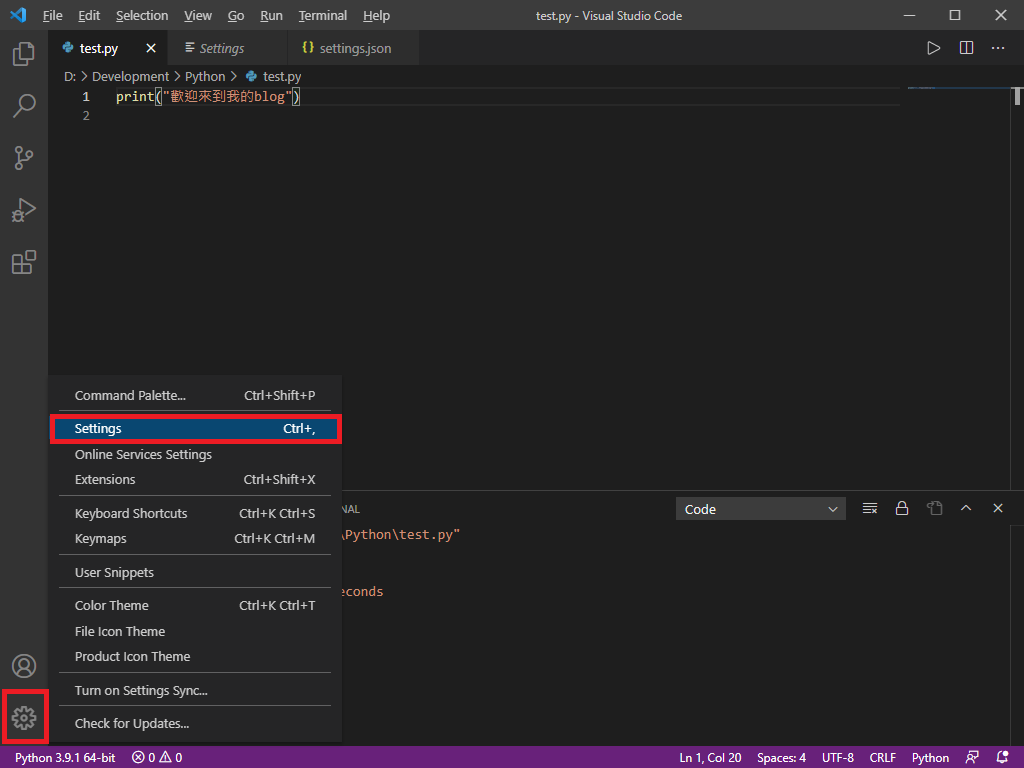Choose User Snippets menu entry
Viewport: 1024px width, 768px height.
pos(195,573)
